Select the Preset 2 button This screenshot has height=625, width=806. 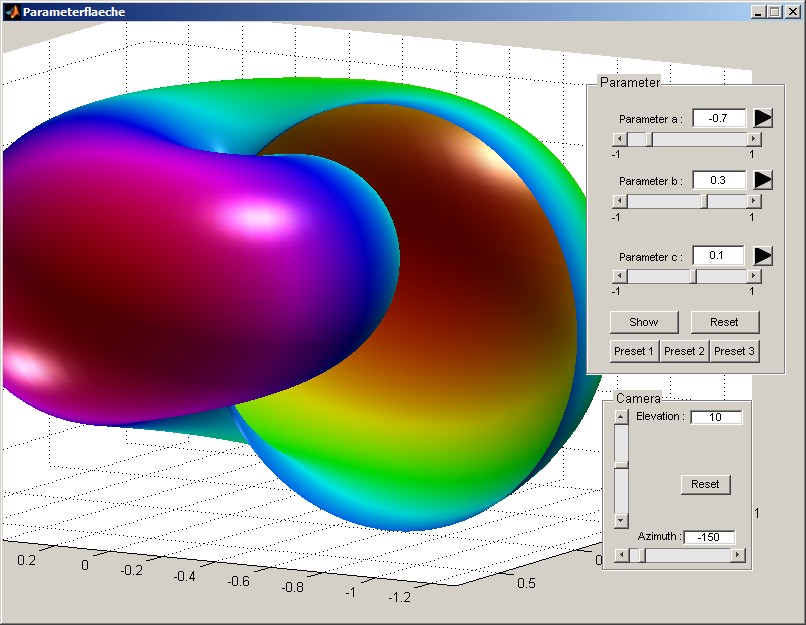tap(684, 351)
